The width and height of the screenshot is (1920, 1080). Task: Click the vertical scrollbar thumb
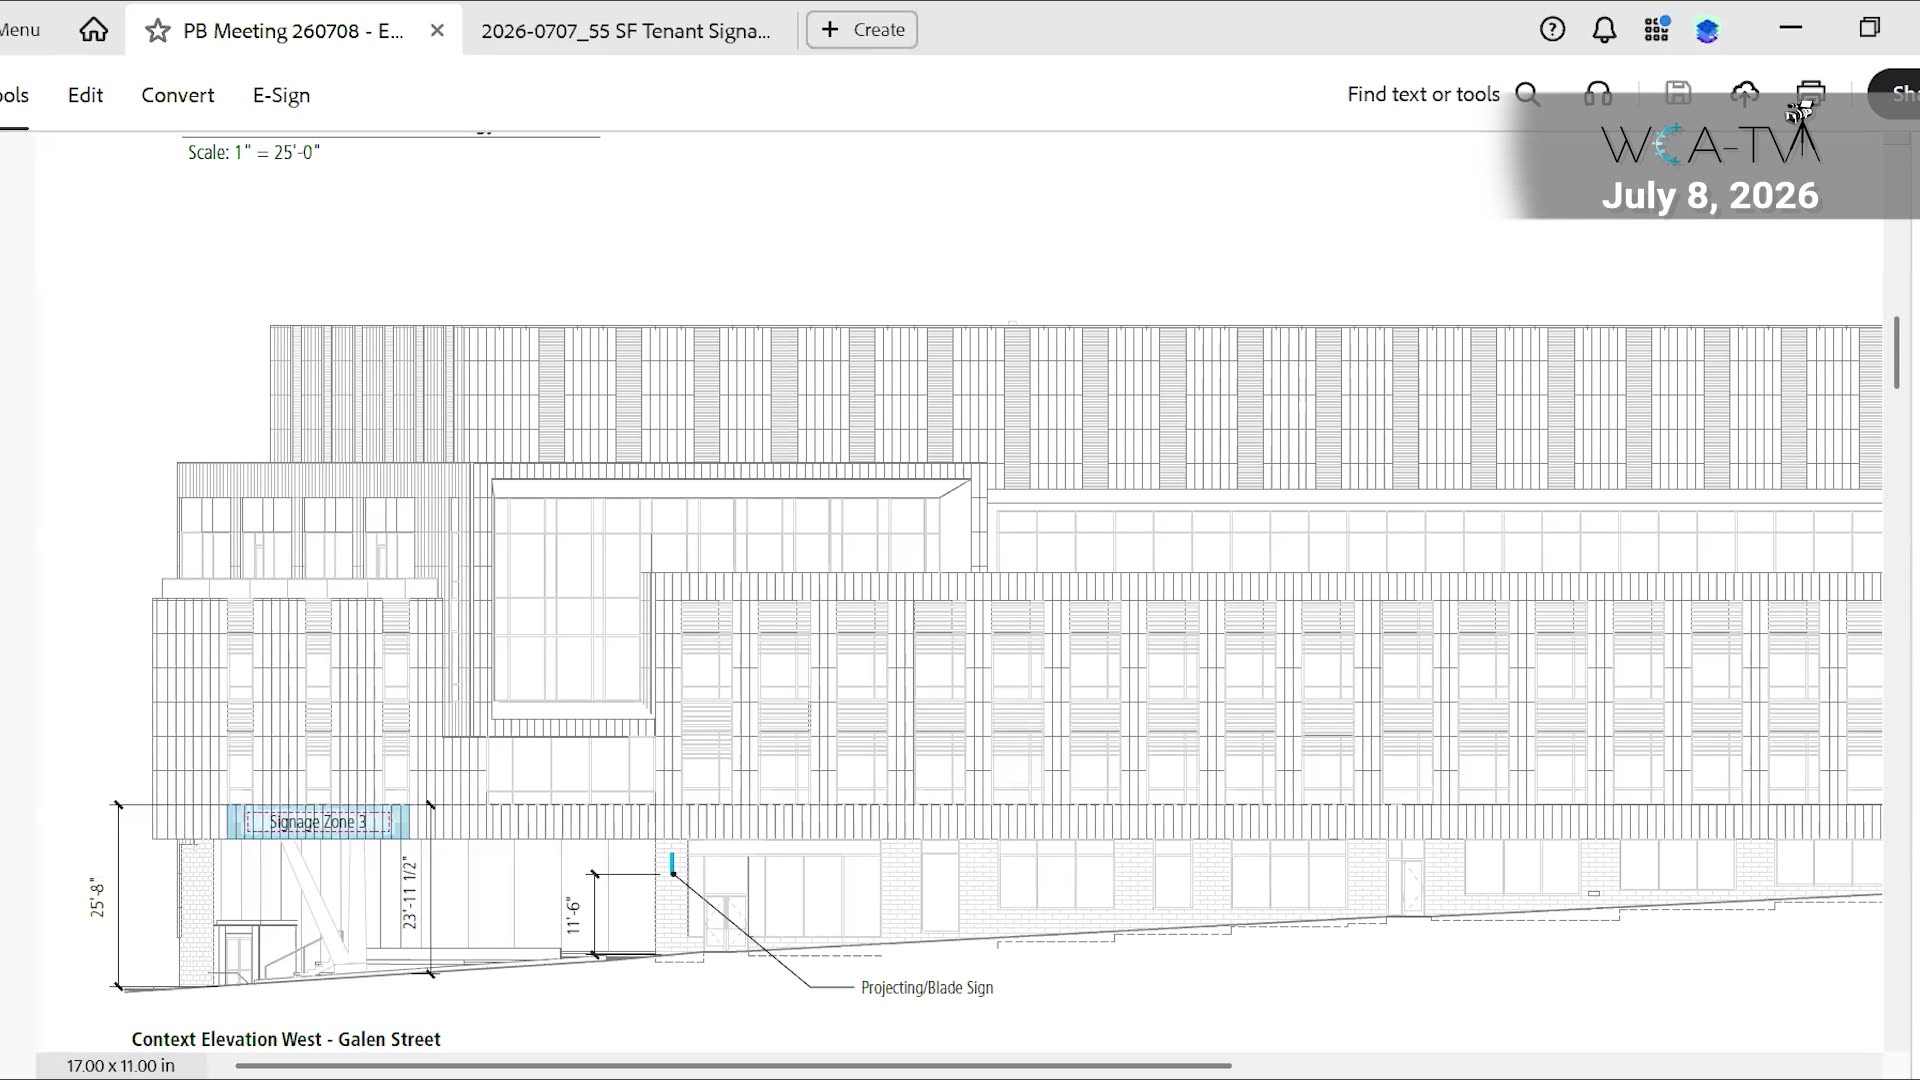point(1896,353)
